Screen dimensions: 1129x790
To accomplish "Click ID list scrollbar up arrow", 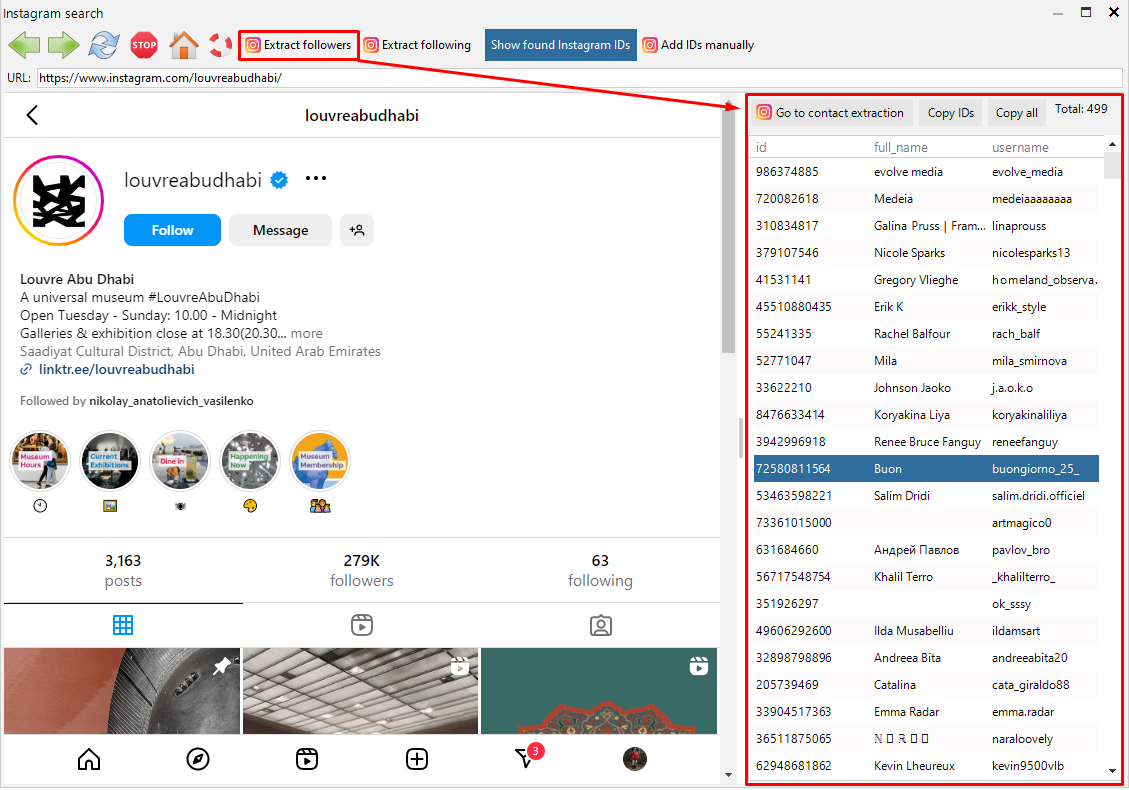I will [x=1112, y=145].
